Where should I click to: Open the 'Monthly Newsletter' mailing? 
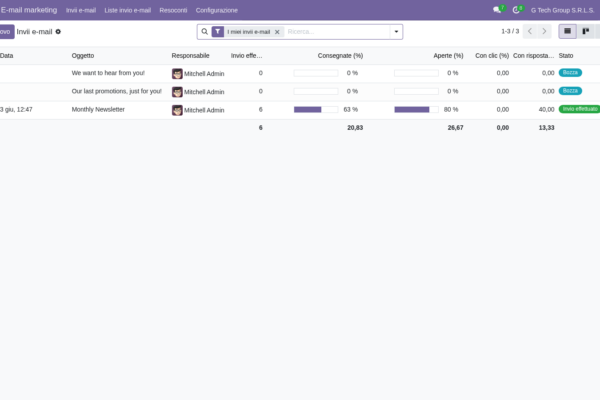coord(98,109)
